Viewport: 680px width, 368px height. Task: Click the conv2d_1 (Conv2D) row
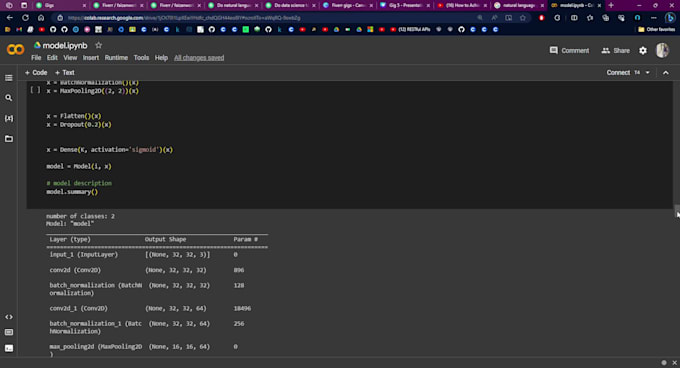[x=150, y=308]
